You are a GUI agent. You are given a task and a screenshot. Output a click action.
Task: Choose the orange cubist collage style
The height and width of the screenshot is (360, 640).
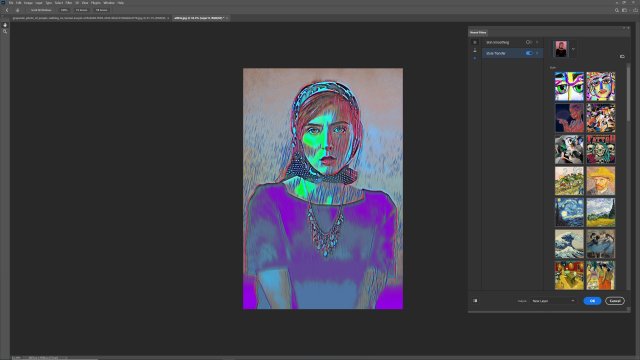(x=600, y=118)
